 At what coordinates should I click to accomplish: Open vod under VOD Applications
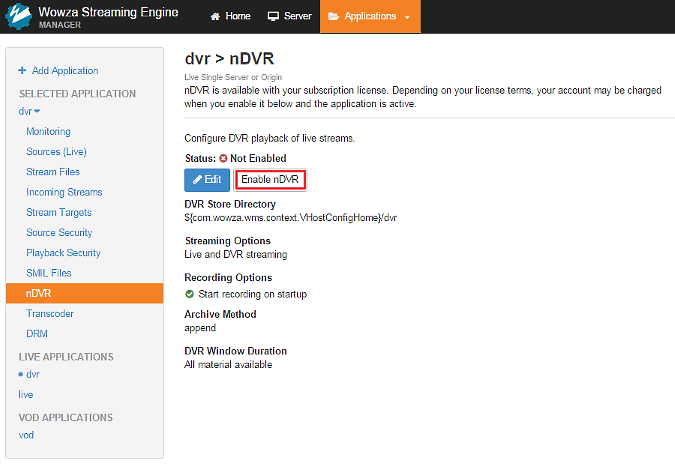[x=27, y=435]
